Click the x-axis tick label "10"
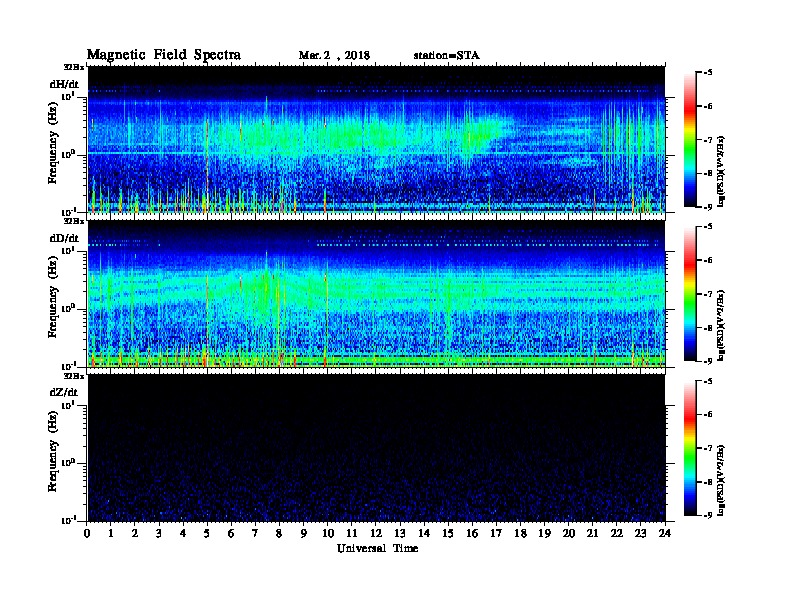Image resolution: width=792 pixels, height=612 pixels. (x=328, y=533)
